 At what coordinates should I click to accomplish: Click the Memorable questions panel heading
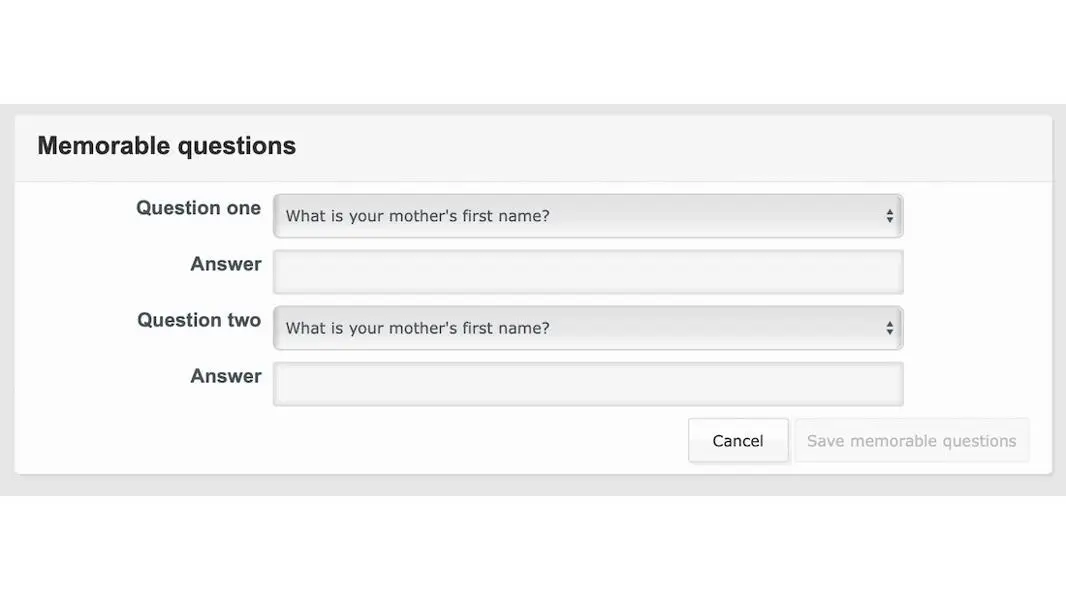click(166, 145)
